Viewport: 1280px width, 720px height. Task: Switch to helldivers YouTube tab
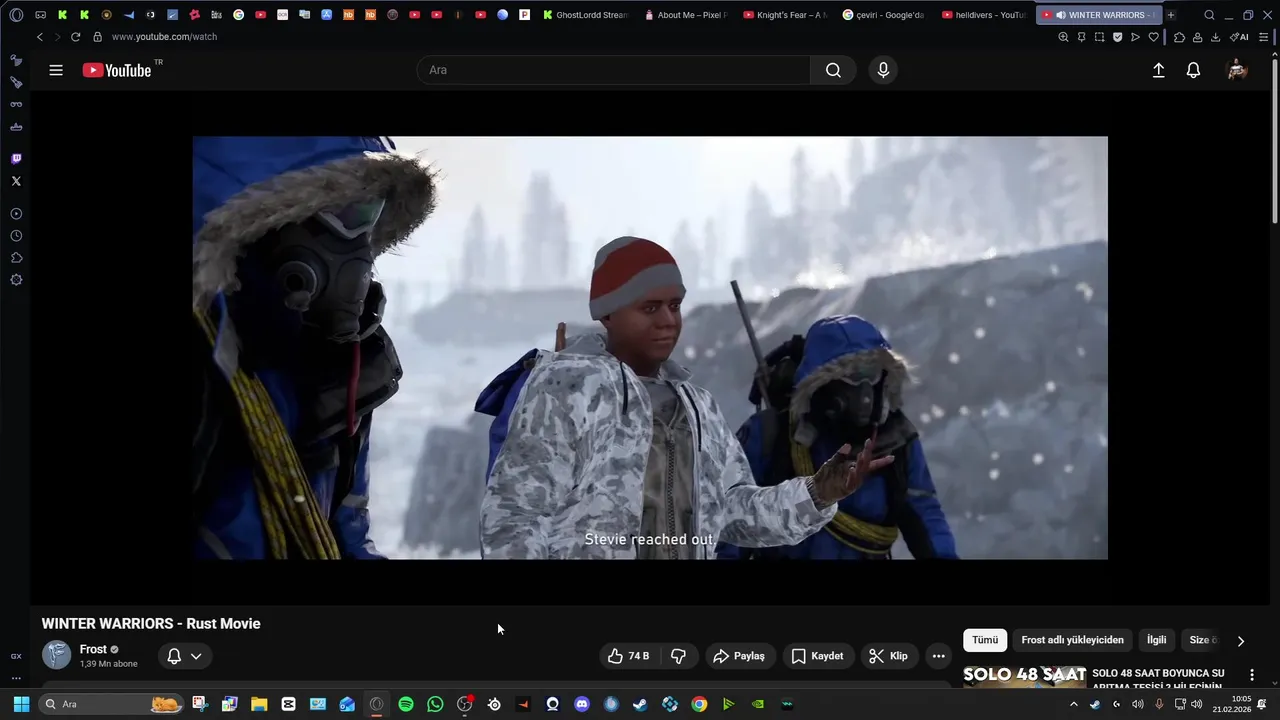pos(984,15)
